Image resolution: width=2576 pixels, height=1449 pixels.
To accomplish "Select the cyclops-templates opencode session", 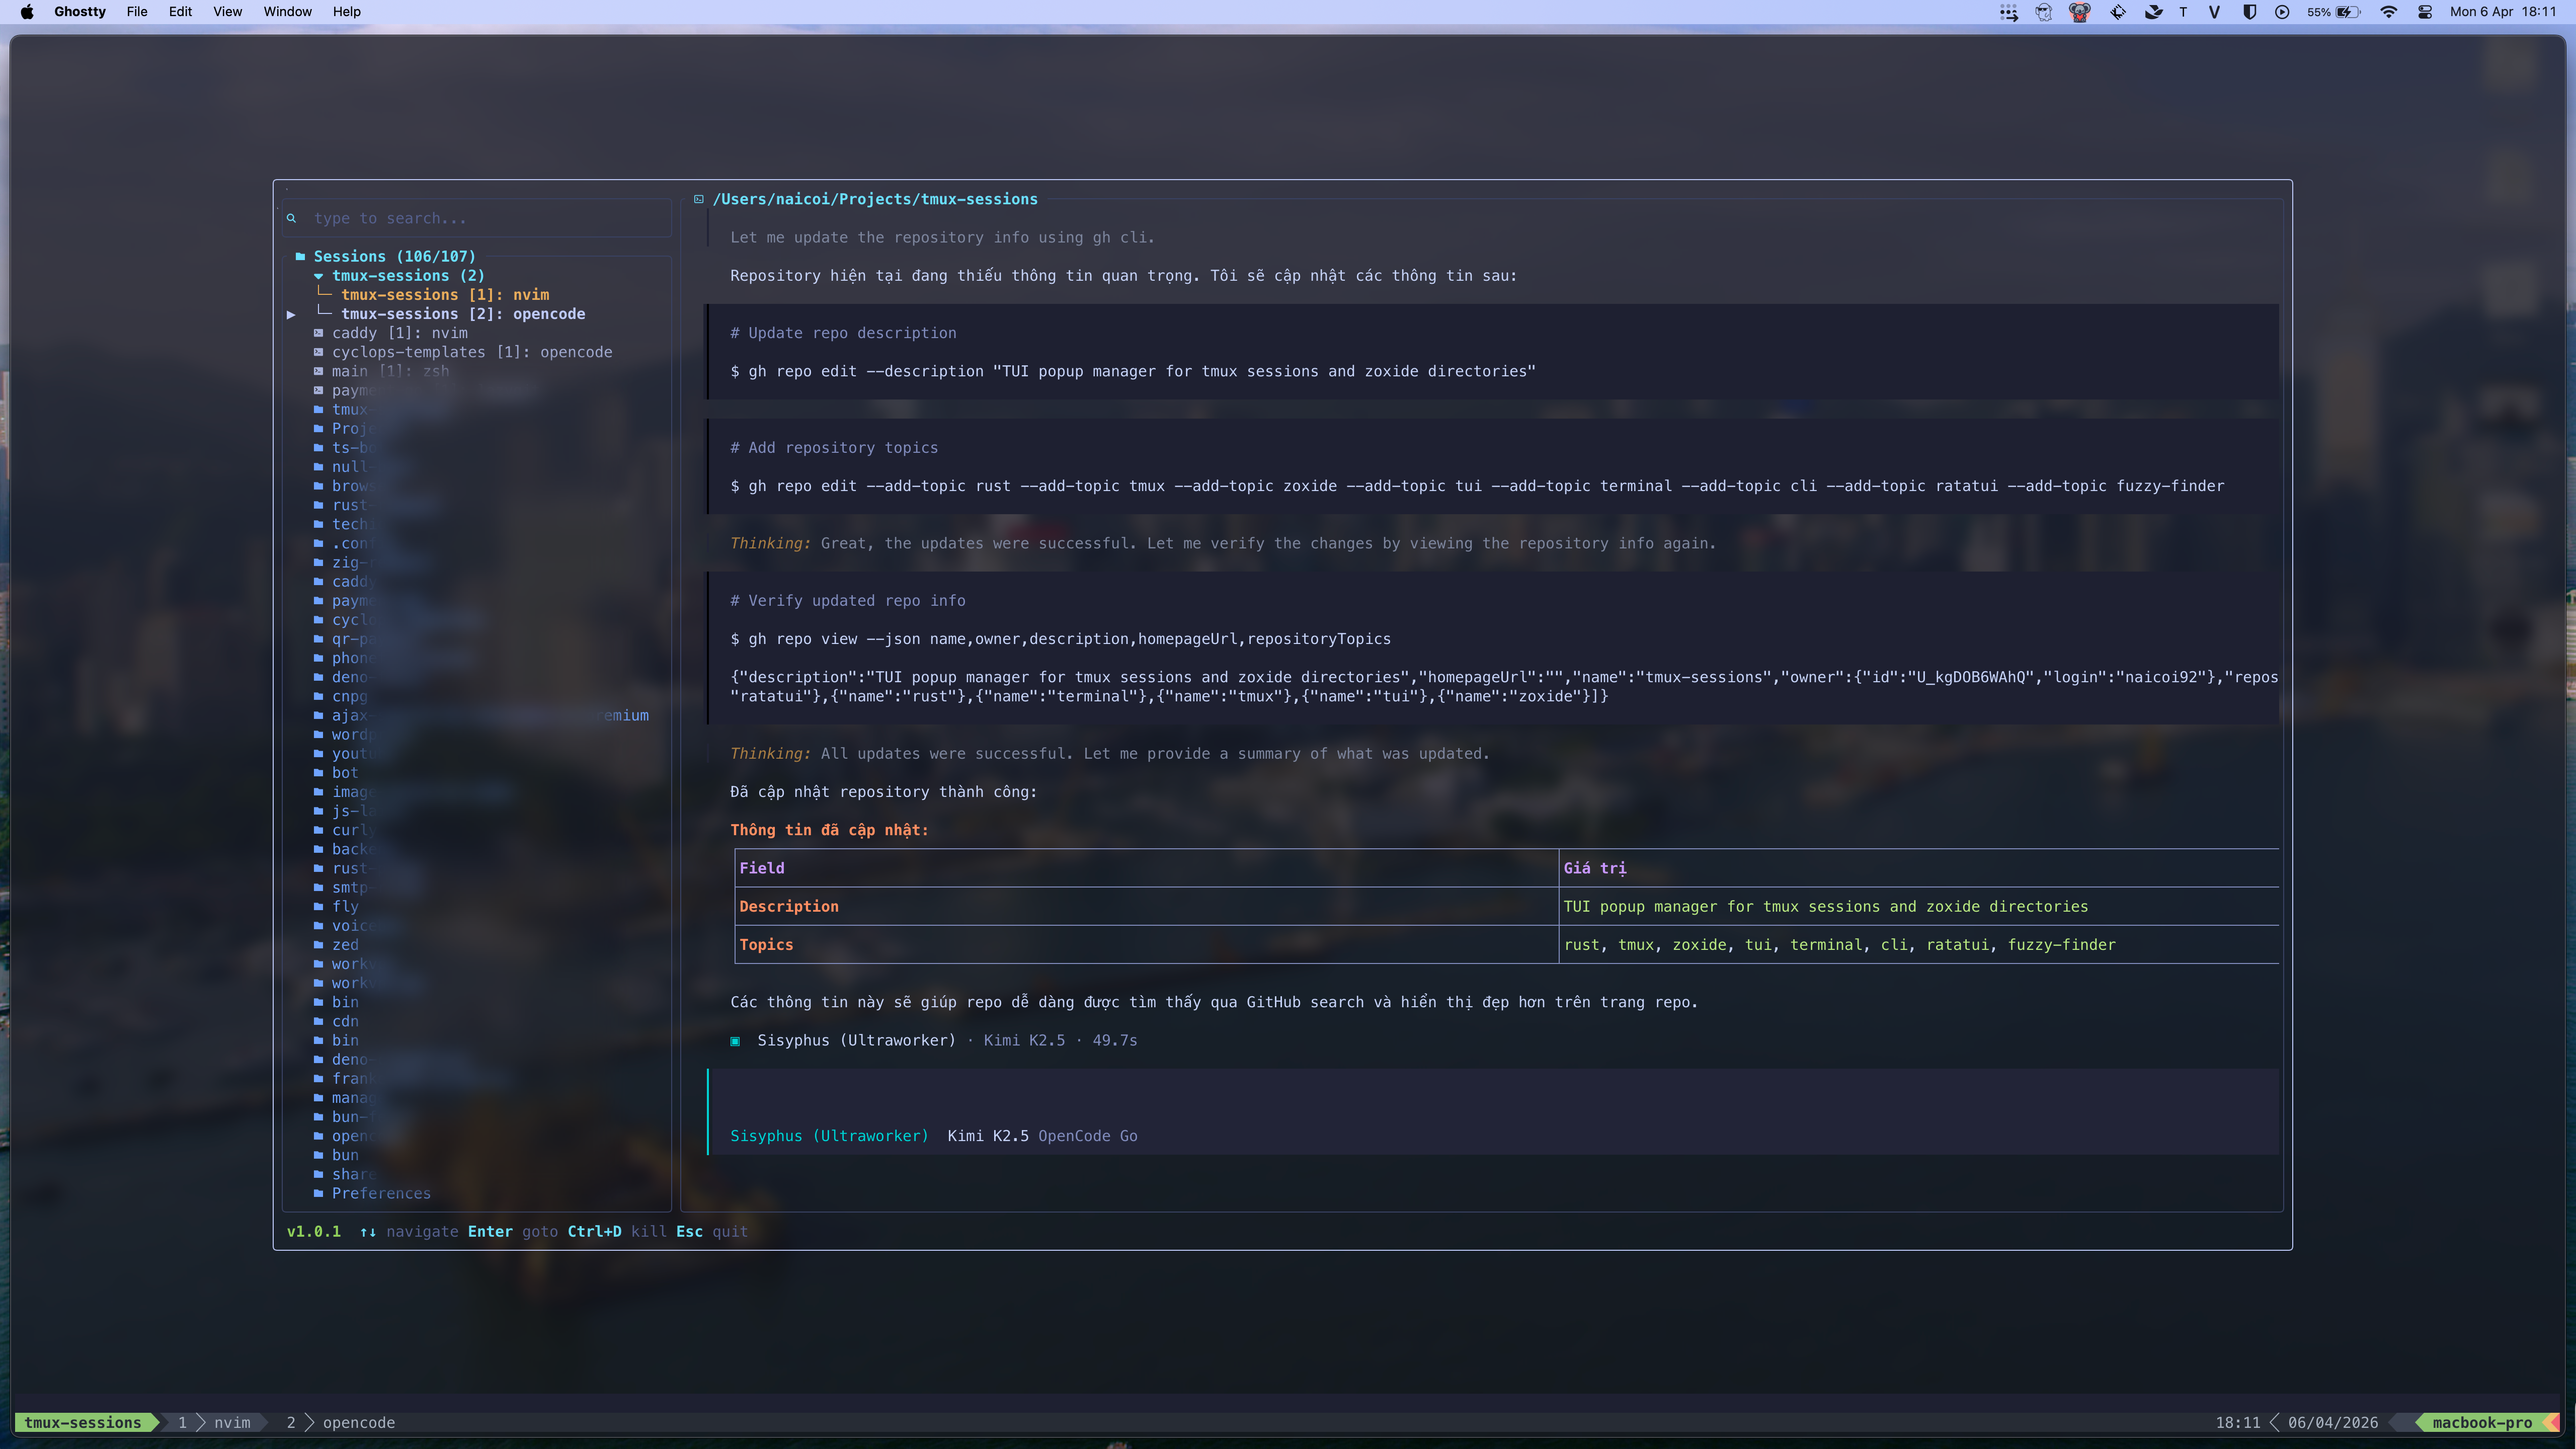I will (471, 352).
